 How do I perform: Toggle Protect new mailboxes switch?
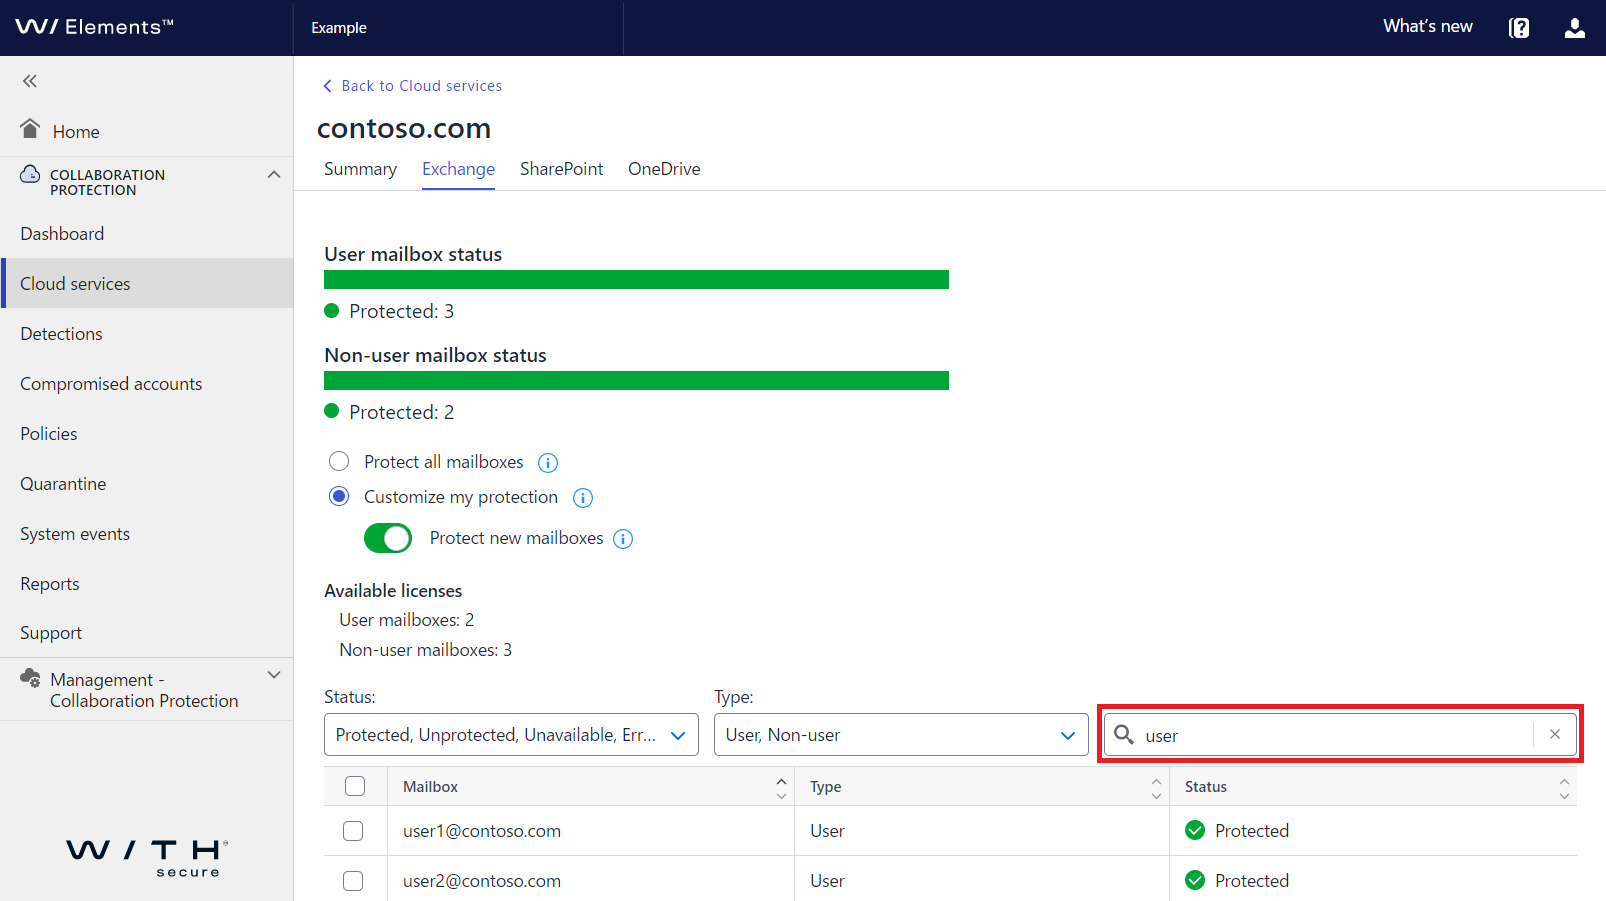(388, 538)
